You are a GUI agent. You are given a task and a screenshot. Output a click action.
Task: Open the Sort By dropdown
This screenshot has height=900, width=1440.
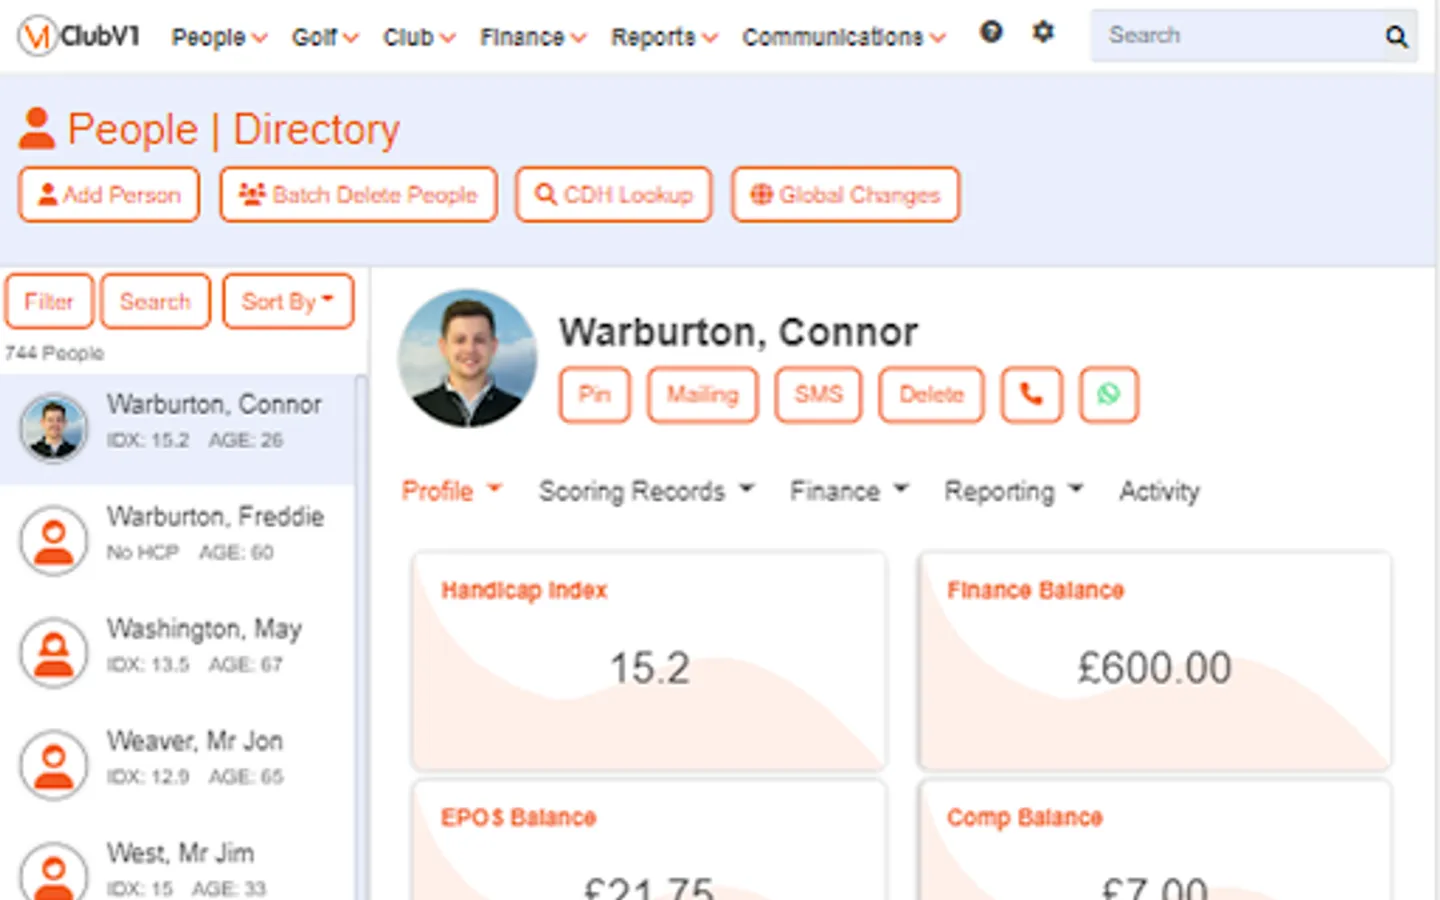pyautogui.click(x=288, y=301)
